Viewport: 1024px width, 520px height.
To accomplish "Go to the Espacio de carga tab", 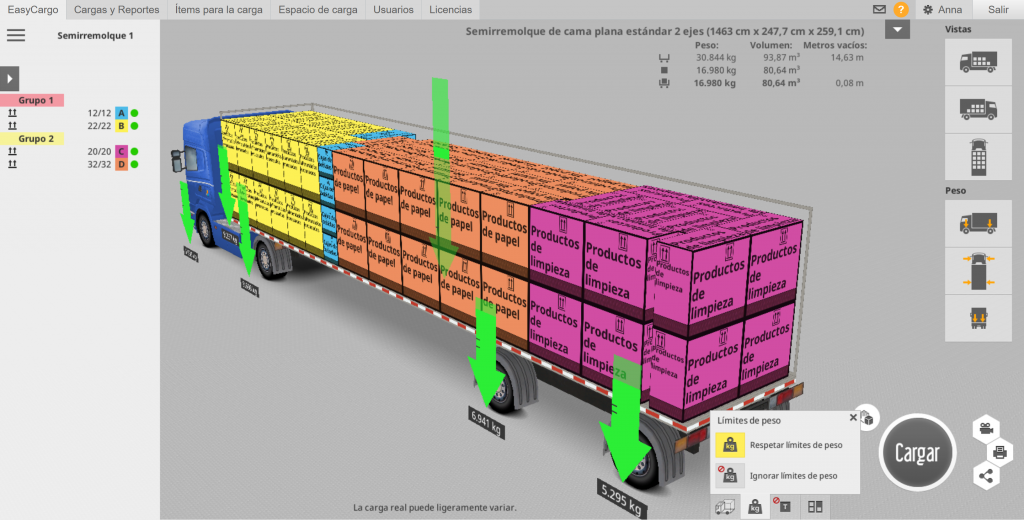I will coord(317,10).
